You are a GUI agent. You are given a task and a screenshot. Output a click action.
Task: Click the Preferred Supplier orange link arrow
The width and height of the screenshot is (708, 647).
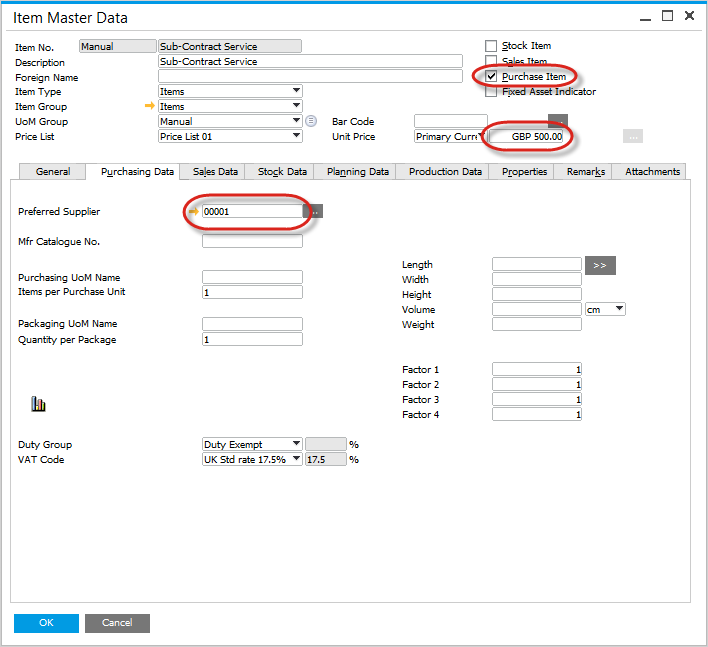[x=194, y=211]
